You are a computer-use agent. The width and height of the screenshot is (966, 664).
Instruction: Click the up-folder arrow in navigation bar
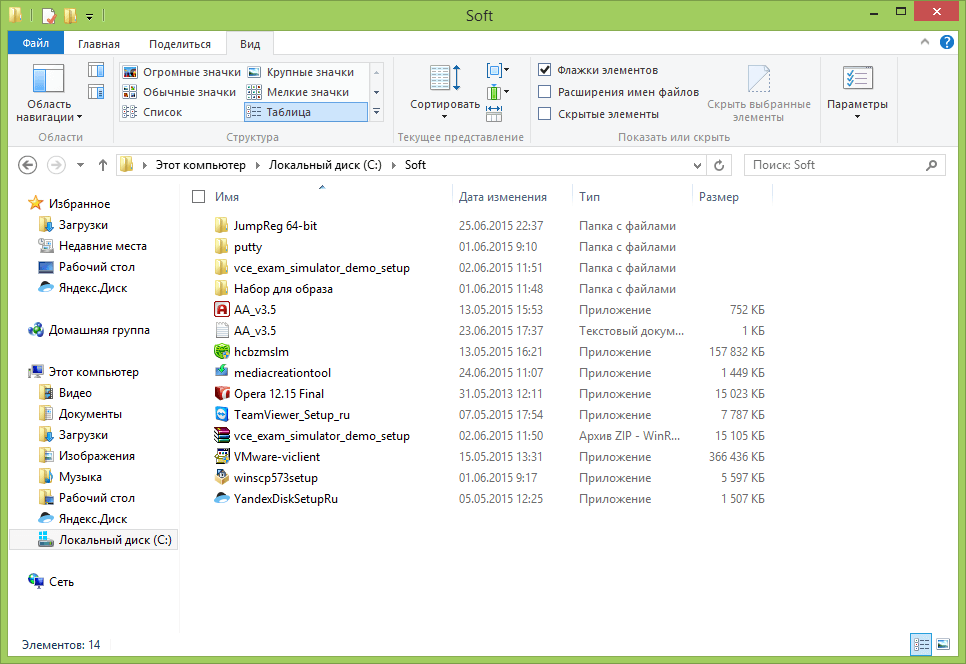pyautogui.click(x=102, y=165)
